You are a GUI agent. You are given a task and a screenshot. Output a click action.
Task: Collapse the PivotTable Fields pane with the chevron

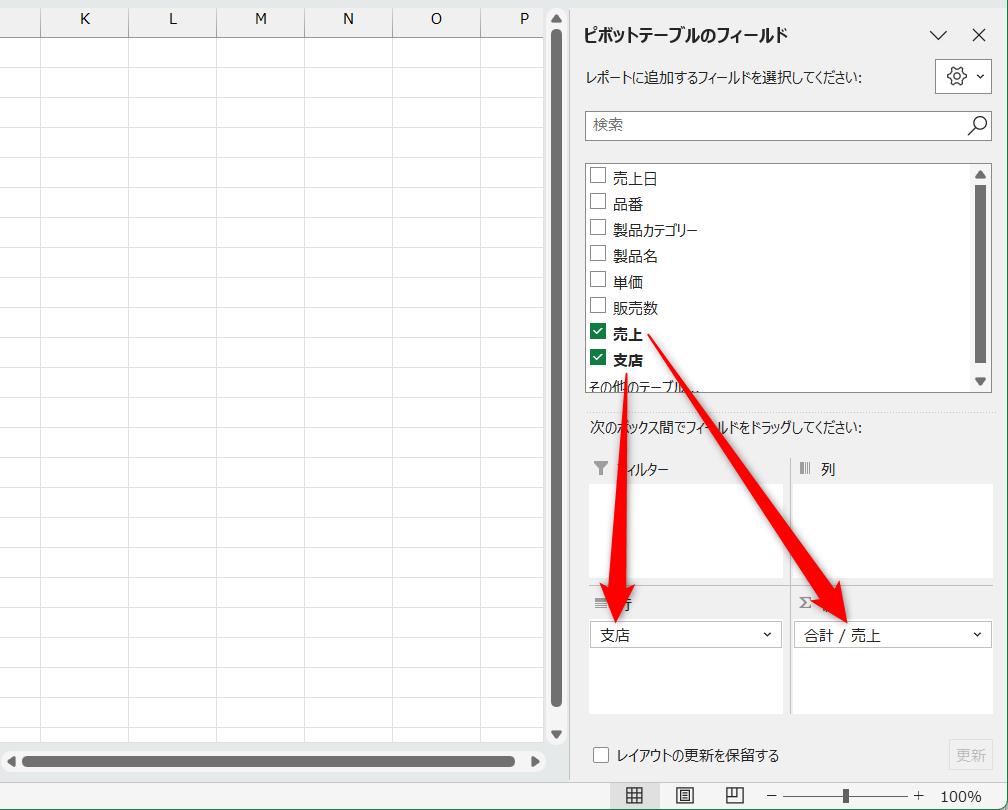pyautogui.click(x=938, y=35)
